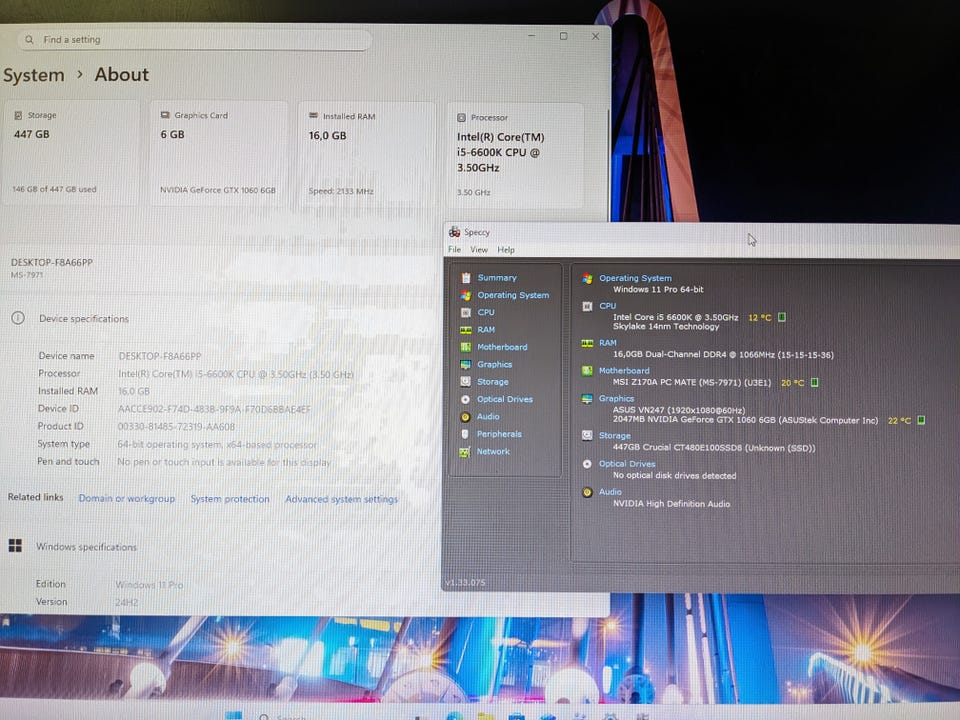Viewport: 960px width, 720px height.
Task: Open the File menu in Speccy
Action: (x=454, y=250)
